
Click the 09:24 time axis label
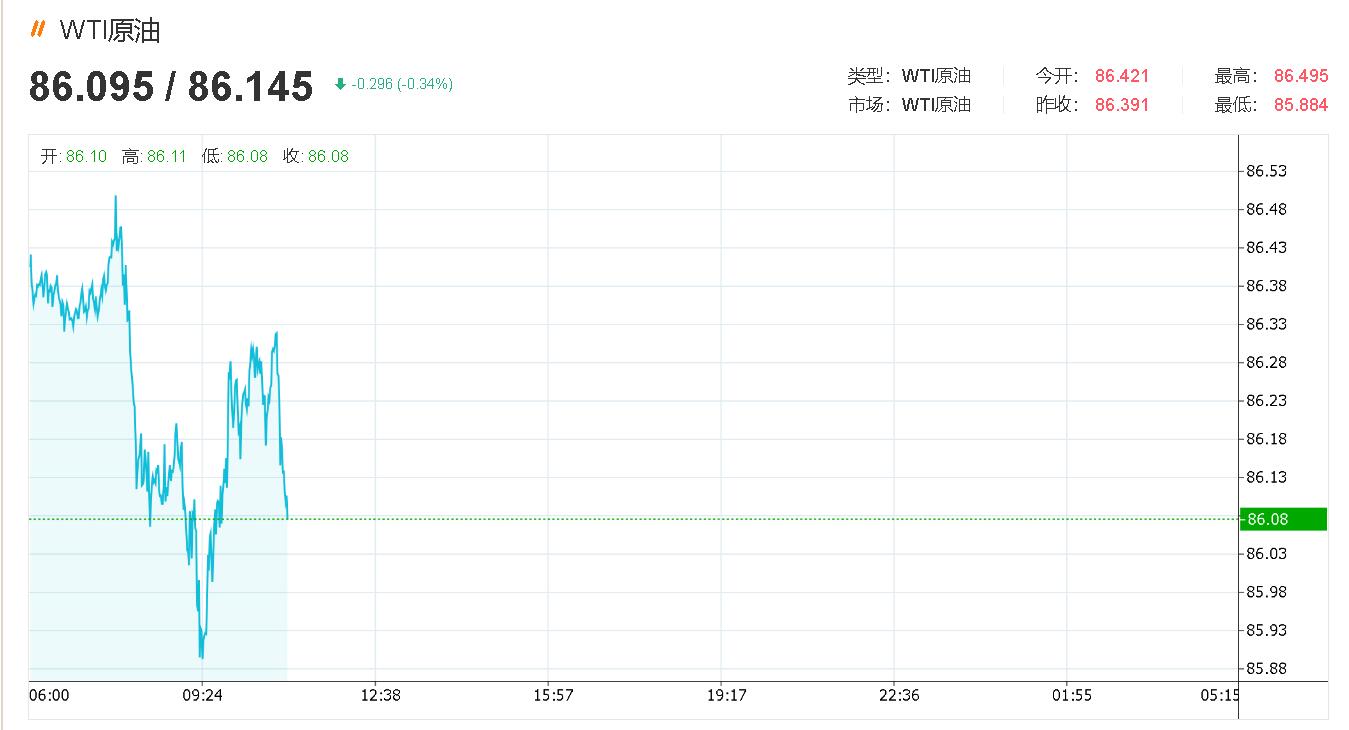click(x=202, y=695)
